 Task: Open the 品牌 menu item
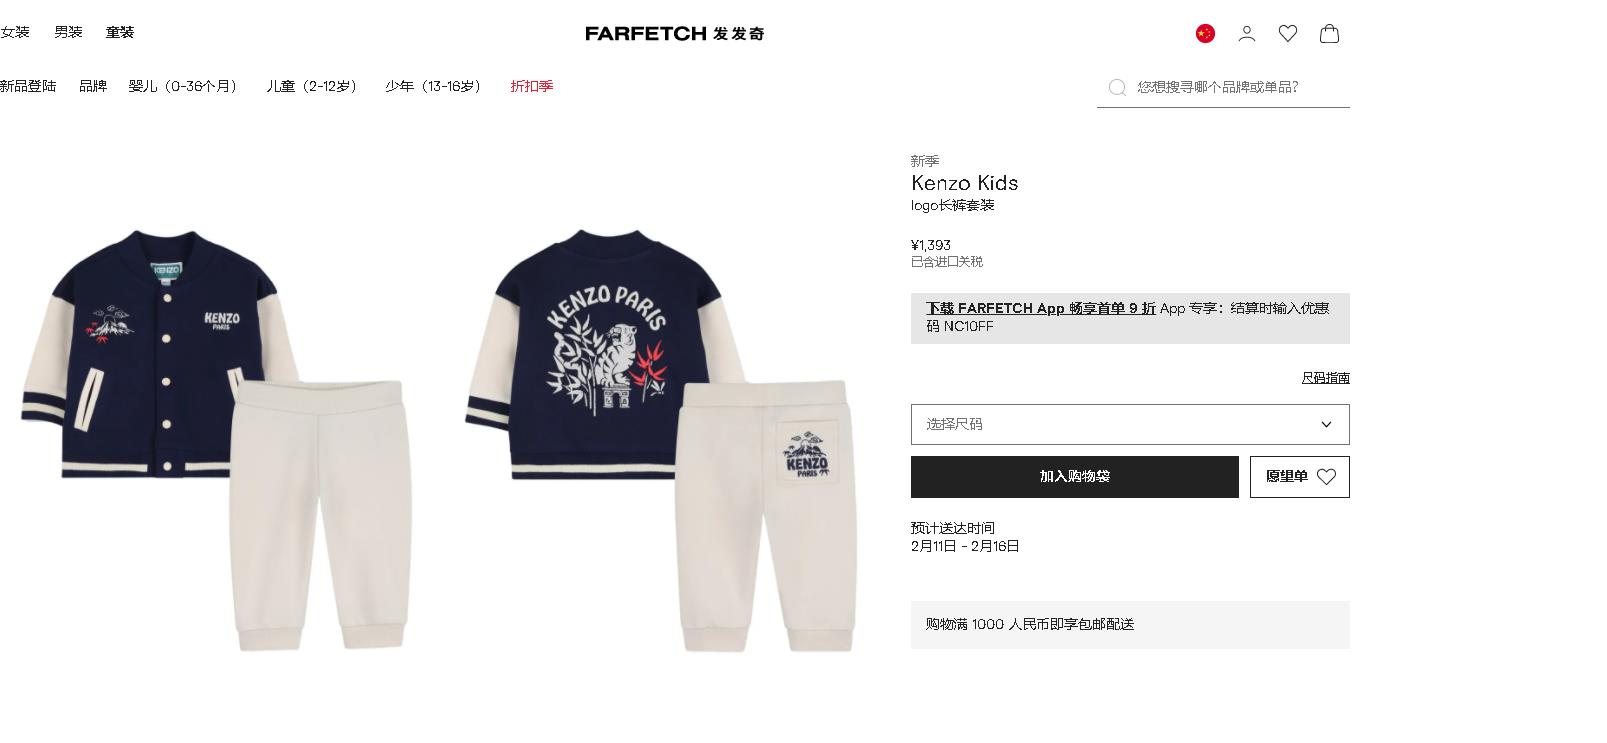point(93,86)
